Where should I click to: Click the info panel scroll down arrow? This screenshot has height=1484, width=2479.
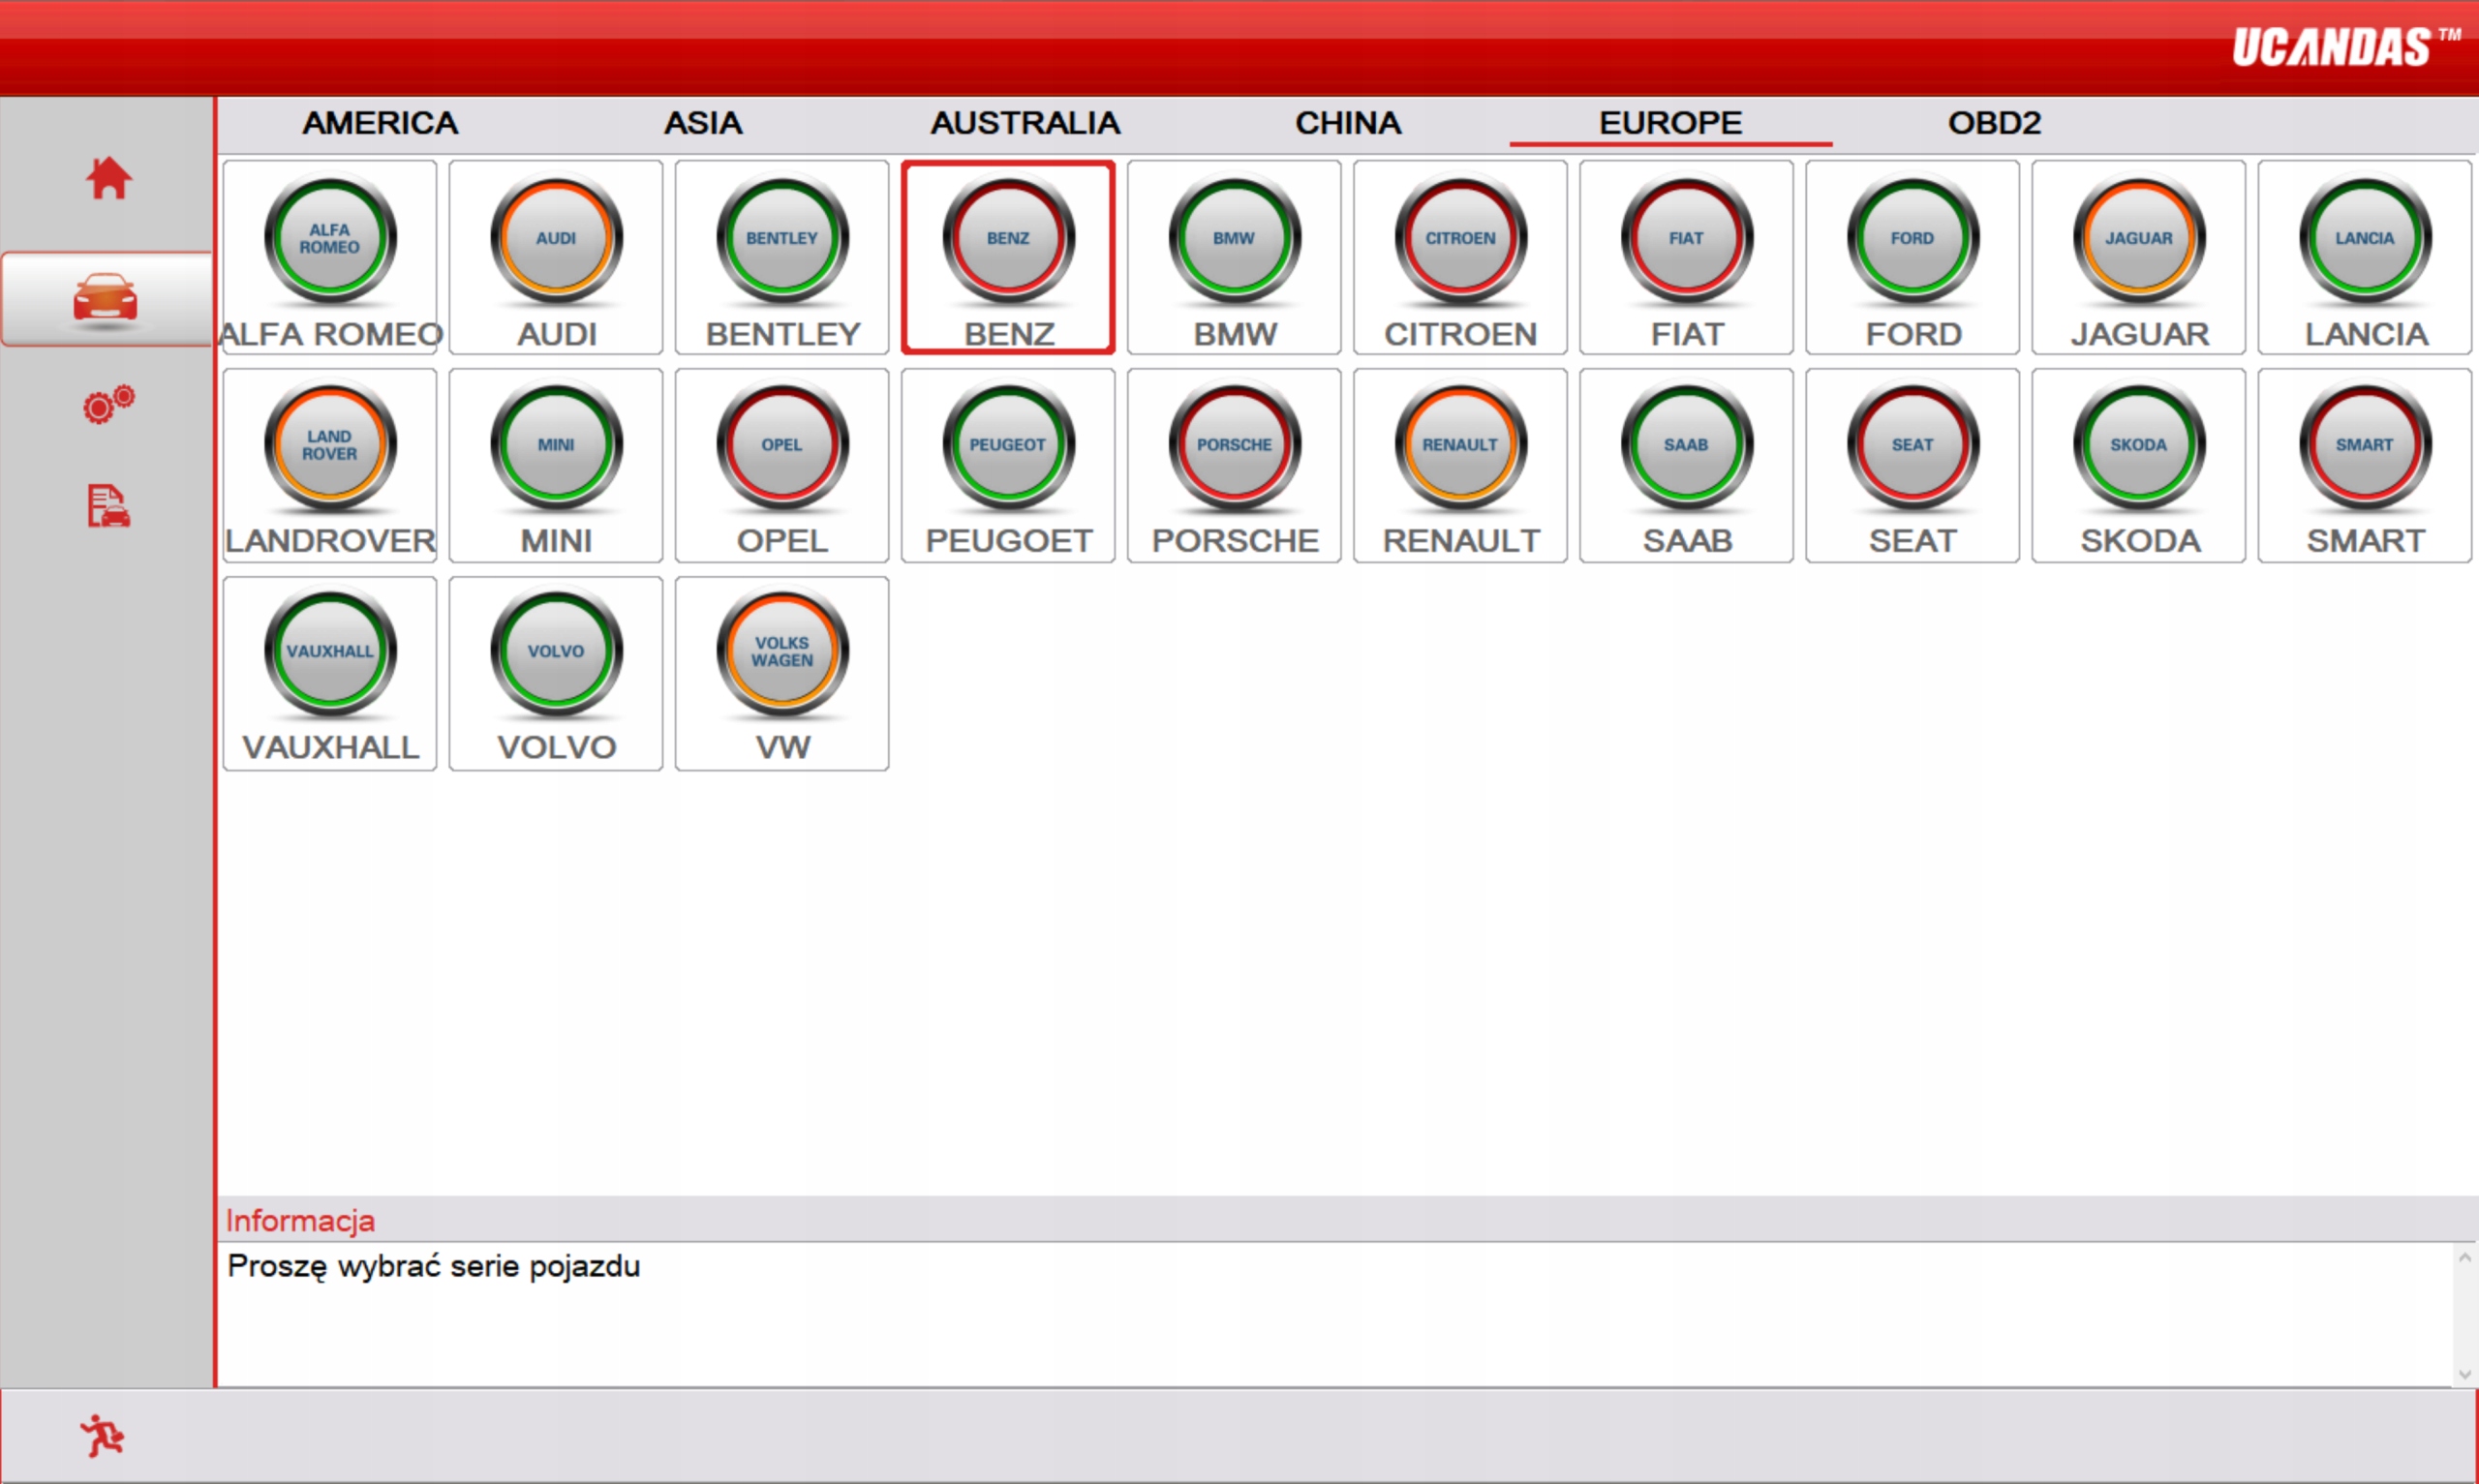(x=2465, y=1374)
